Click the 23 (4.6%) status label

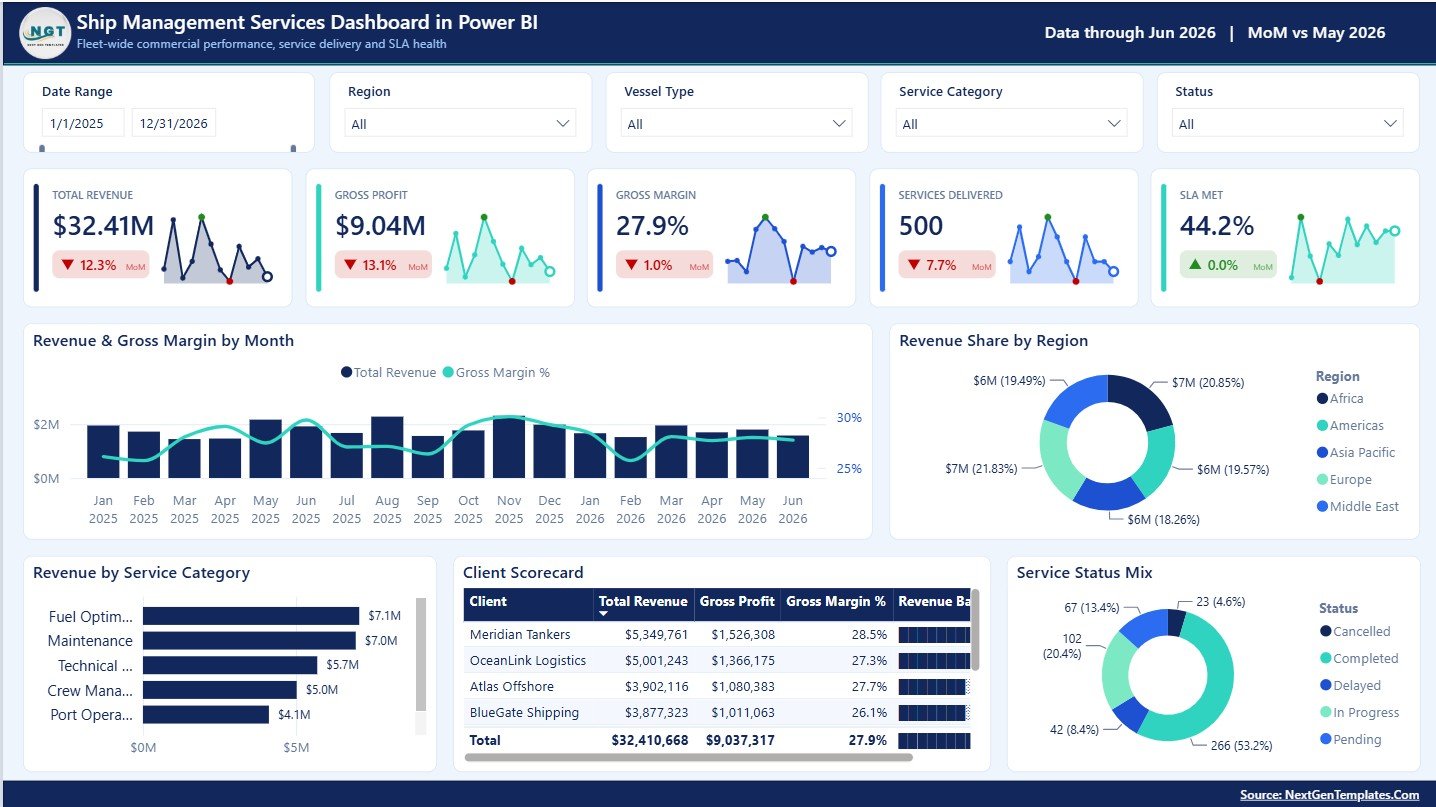(1221, 602)
